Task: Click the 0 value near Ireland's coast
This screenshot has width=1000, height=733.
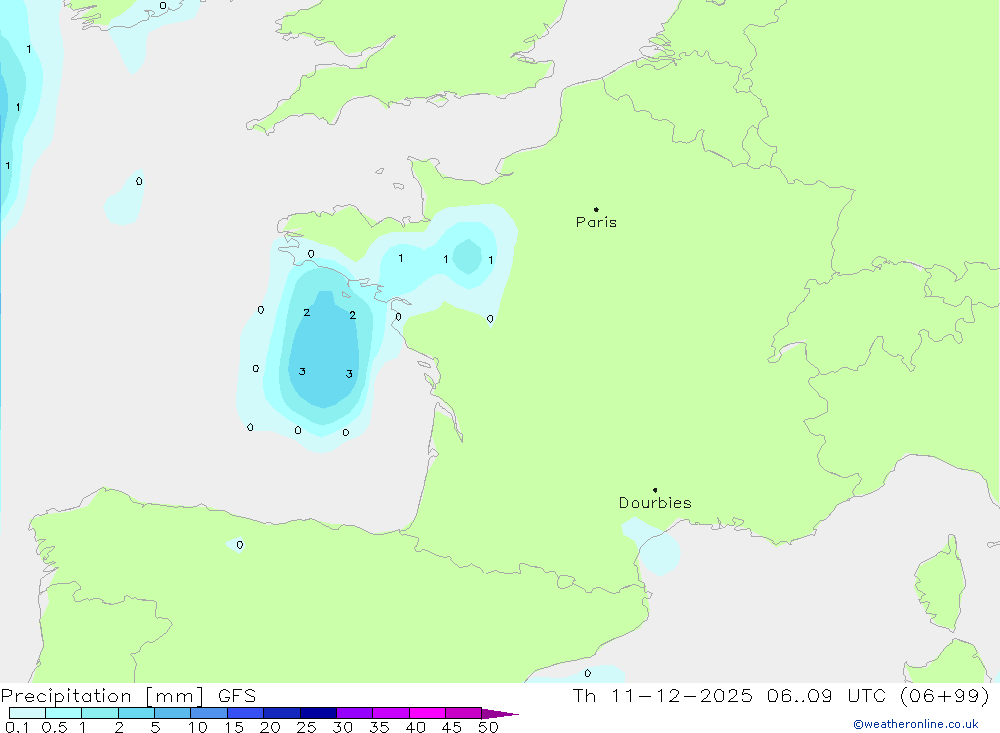Action: pyautogui.click(x=163, y=6)
